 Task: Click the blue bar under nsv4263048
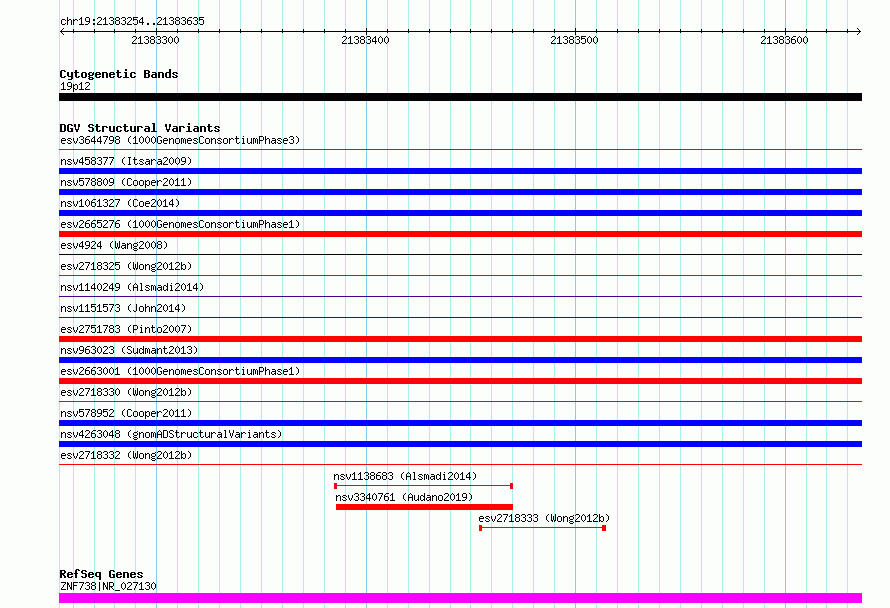pos(460,444)
